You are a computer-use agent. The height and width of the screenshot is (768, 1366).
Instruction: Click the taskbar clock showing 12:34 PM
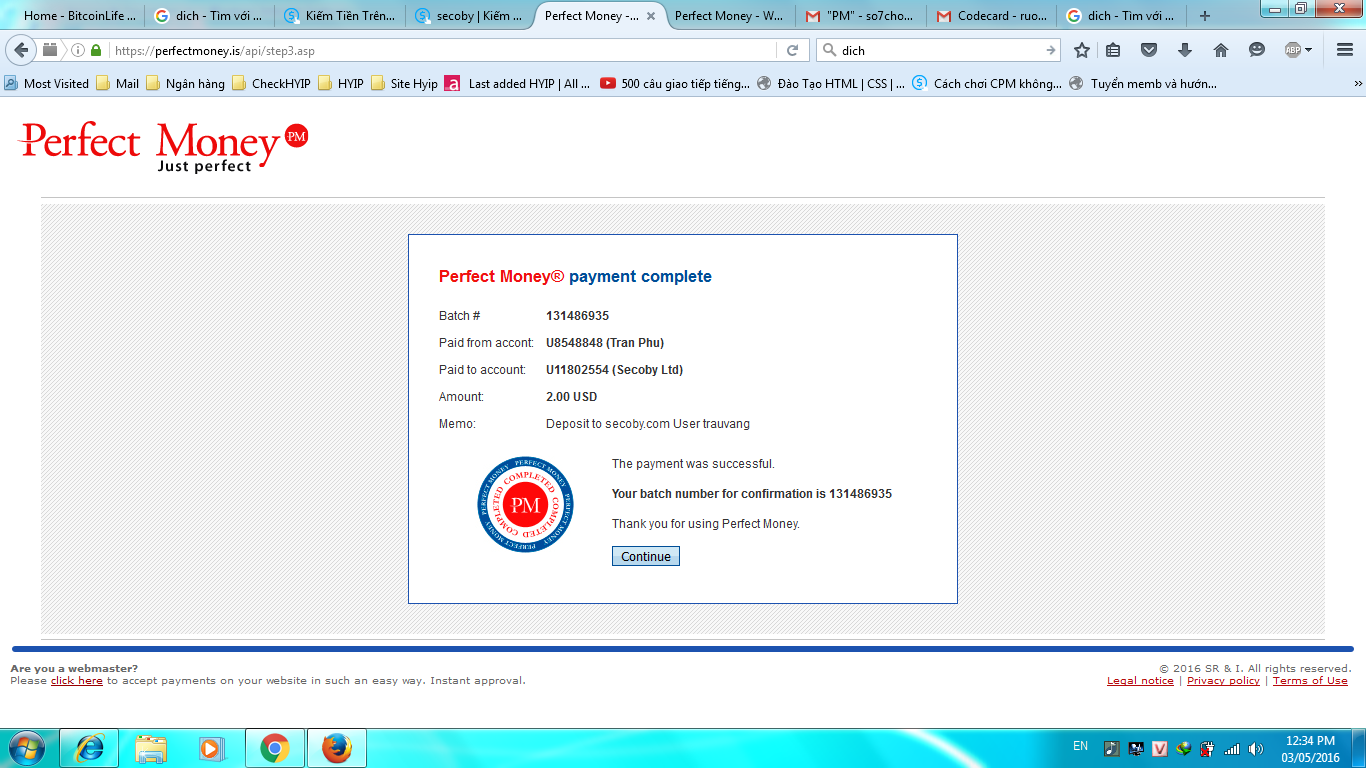1310,748
